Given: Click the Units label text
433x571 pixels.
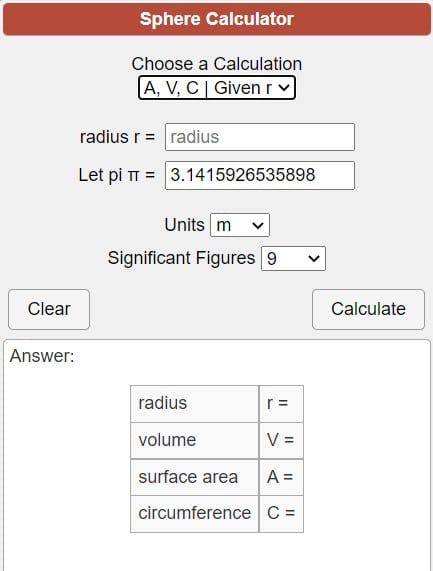Looking at the screenshot, I should tap(184, 225).
